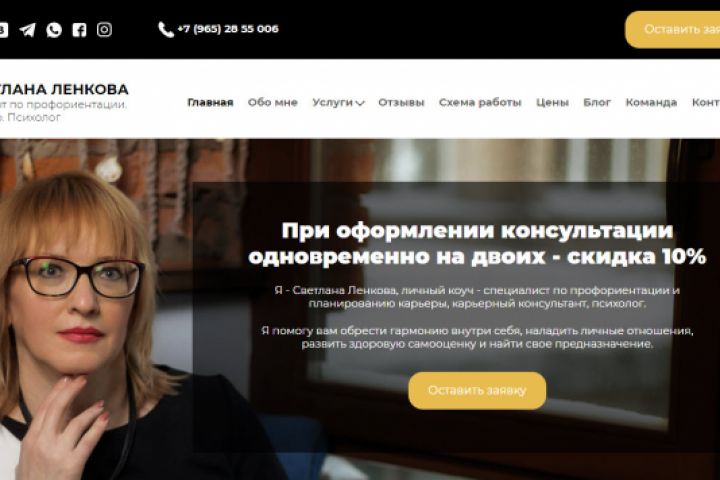The image size is (720, 480).
Task: Open the Команда page
Action: coord(651,102)
